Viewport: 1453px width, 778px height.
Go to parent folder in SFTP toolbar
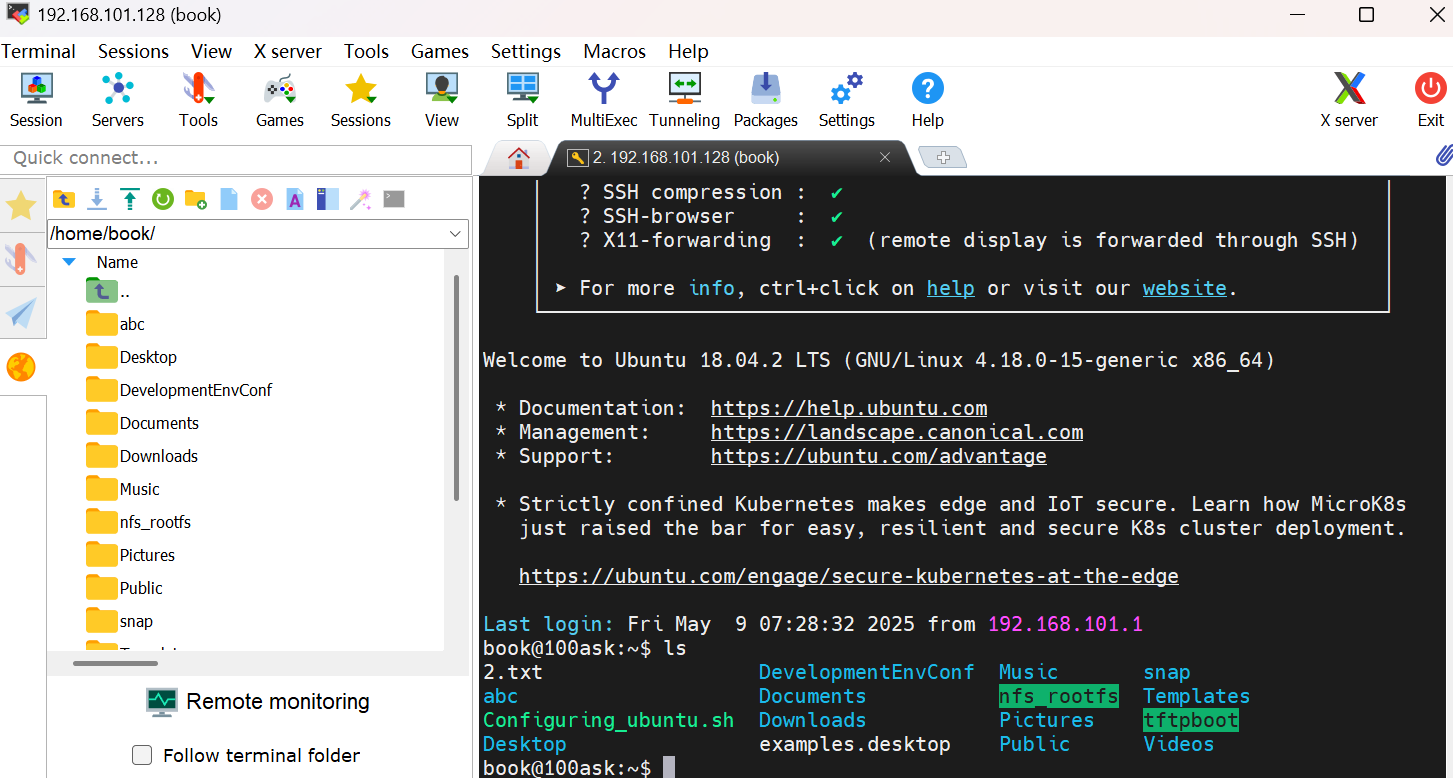pos(64,199)
